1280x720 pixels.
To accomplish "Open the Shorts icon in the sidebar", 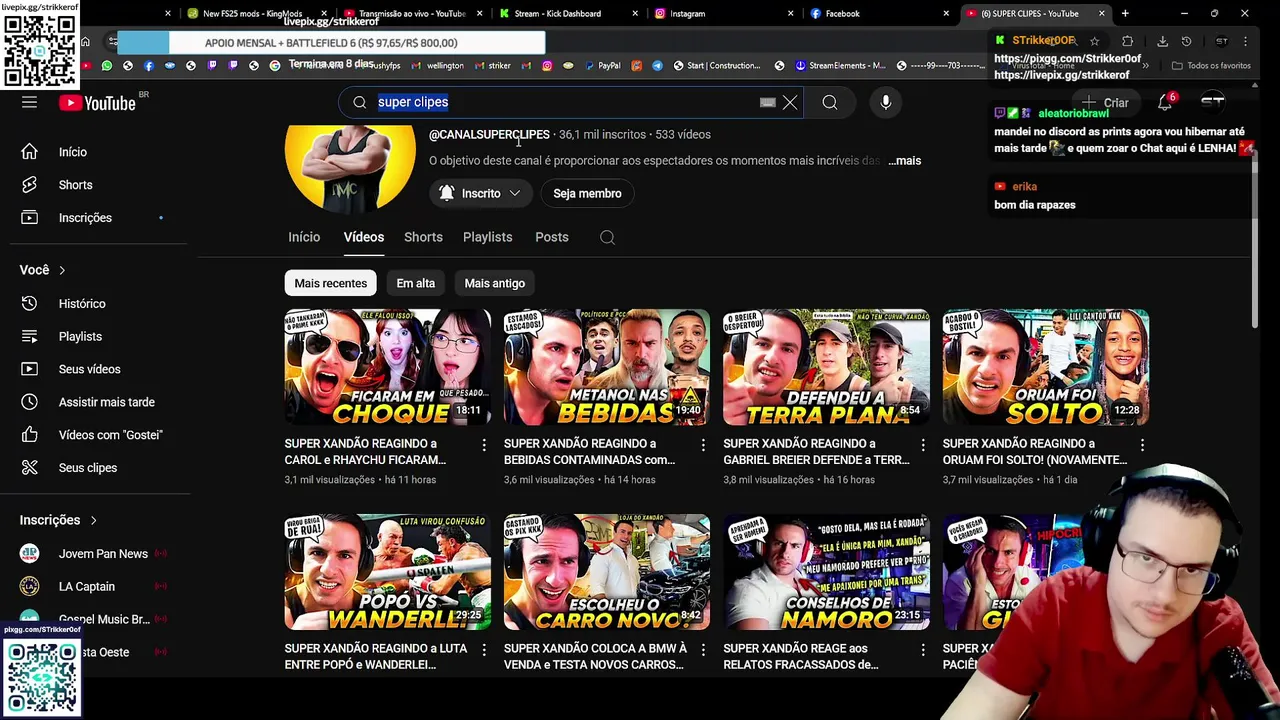I will click(29, 185).
